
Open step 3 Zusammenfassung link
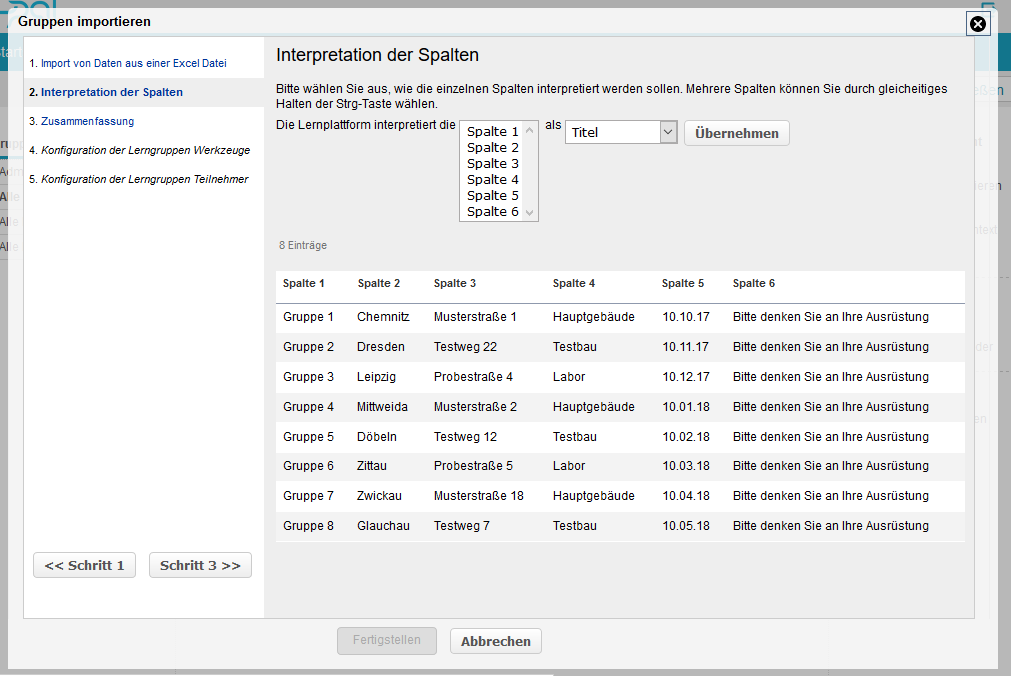[86, 121]
